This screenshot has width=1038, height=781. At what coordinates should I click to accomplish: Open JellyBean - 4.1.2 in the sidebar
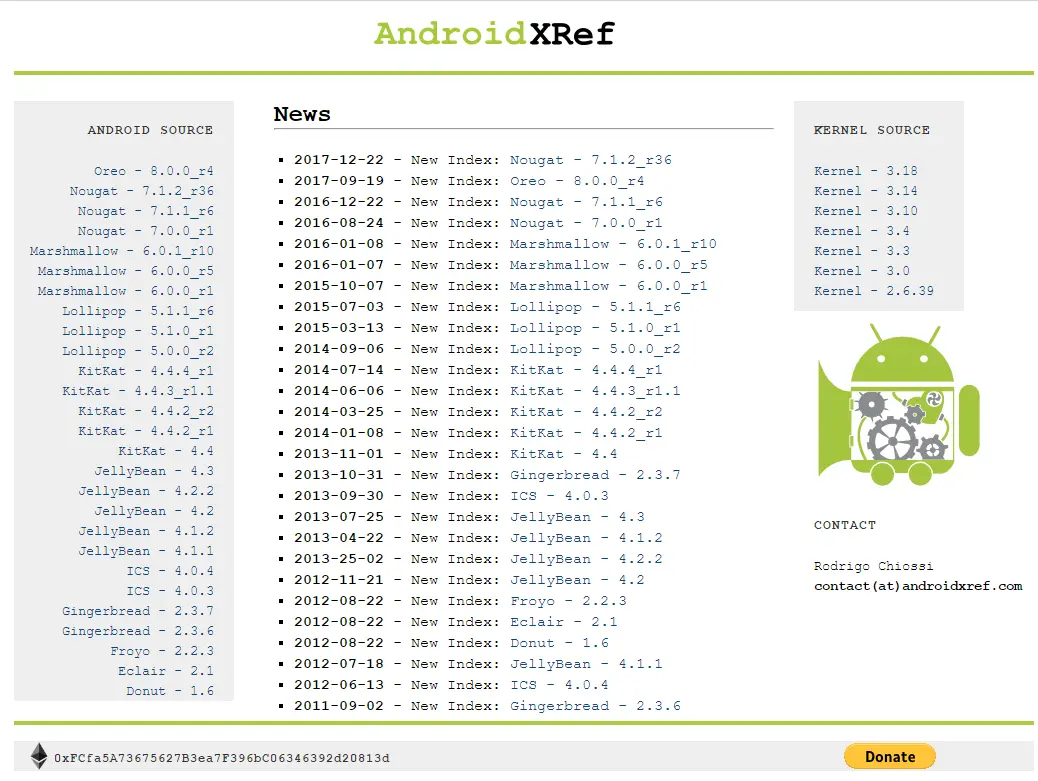tap(146, 531)
